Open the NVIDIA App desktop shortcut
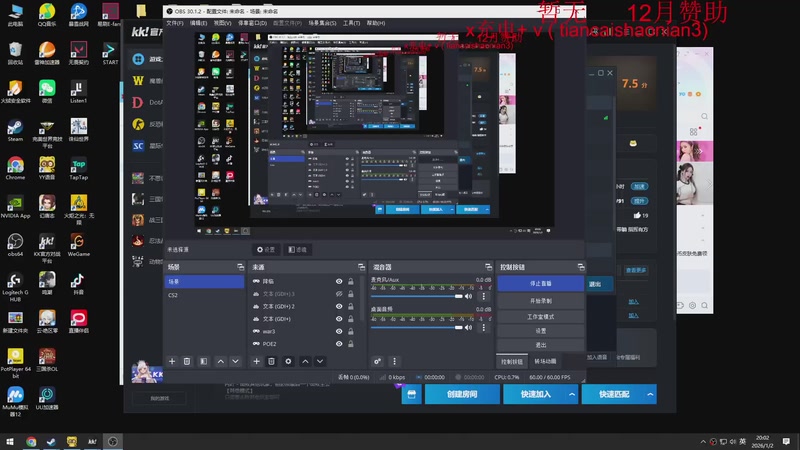800x450 pixels. tap(15, 207)
